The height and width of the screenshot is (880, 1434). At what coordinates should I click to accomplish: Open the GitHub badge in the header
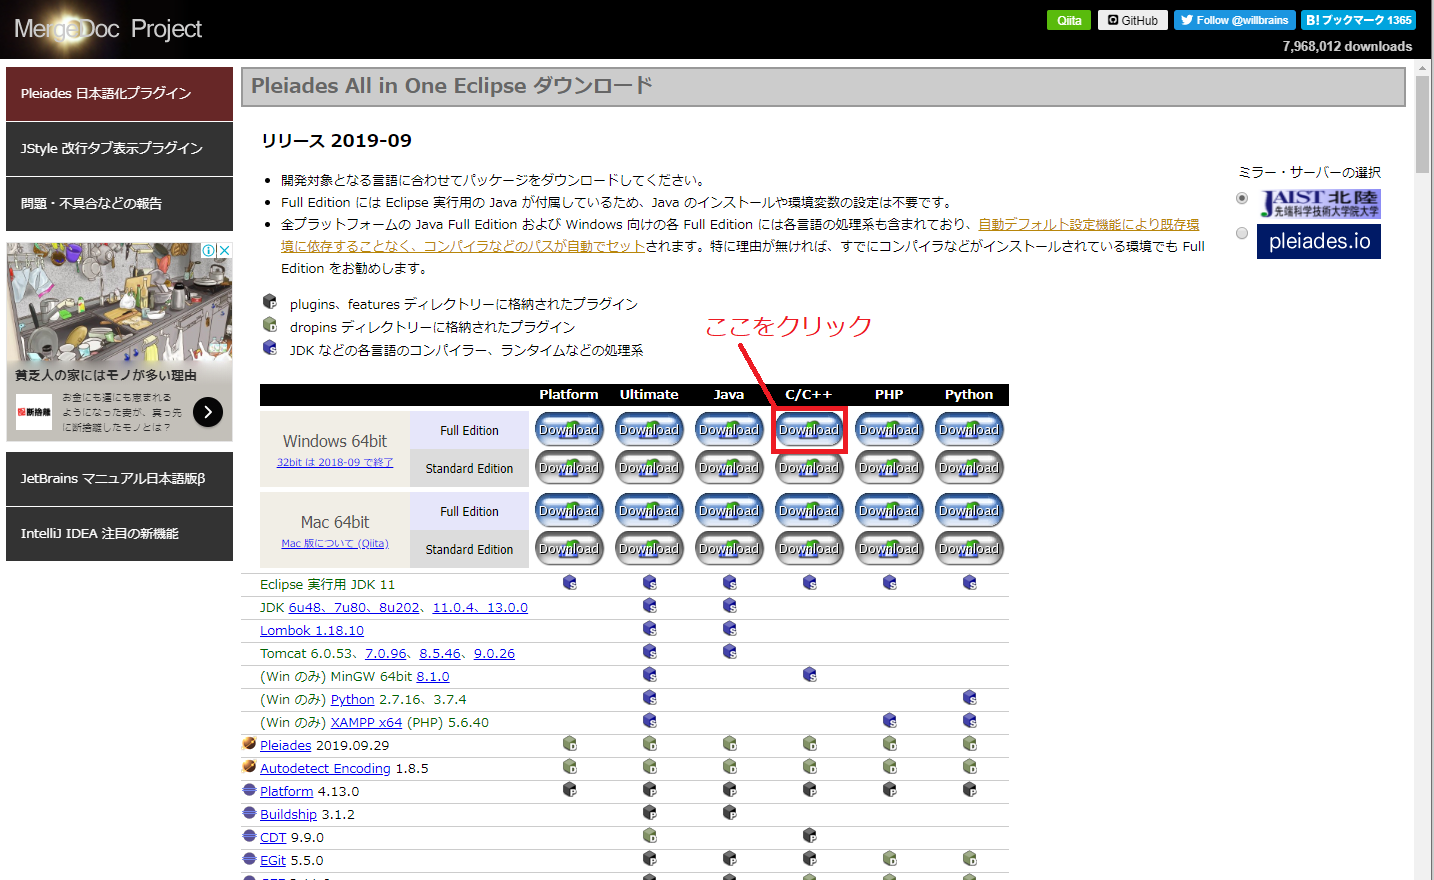(x=1133, y=20)
